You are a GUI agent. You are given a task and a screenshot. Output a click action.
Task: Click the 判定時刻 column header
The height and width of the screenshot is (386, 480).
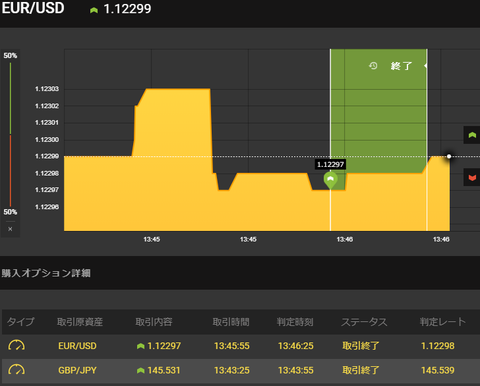click(x=295, y=322)
